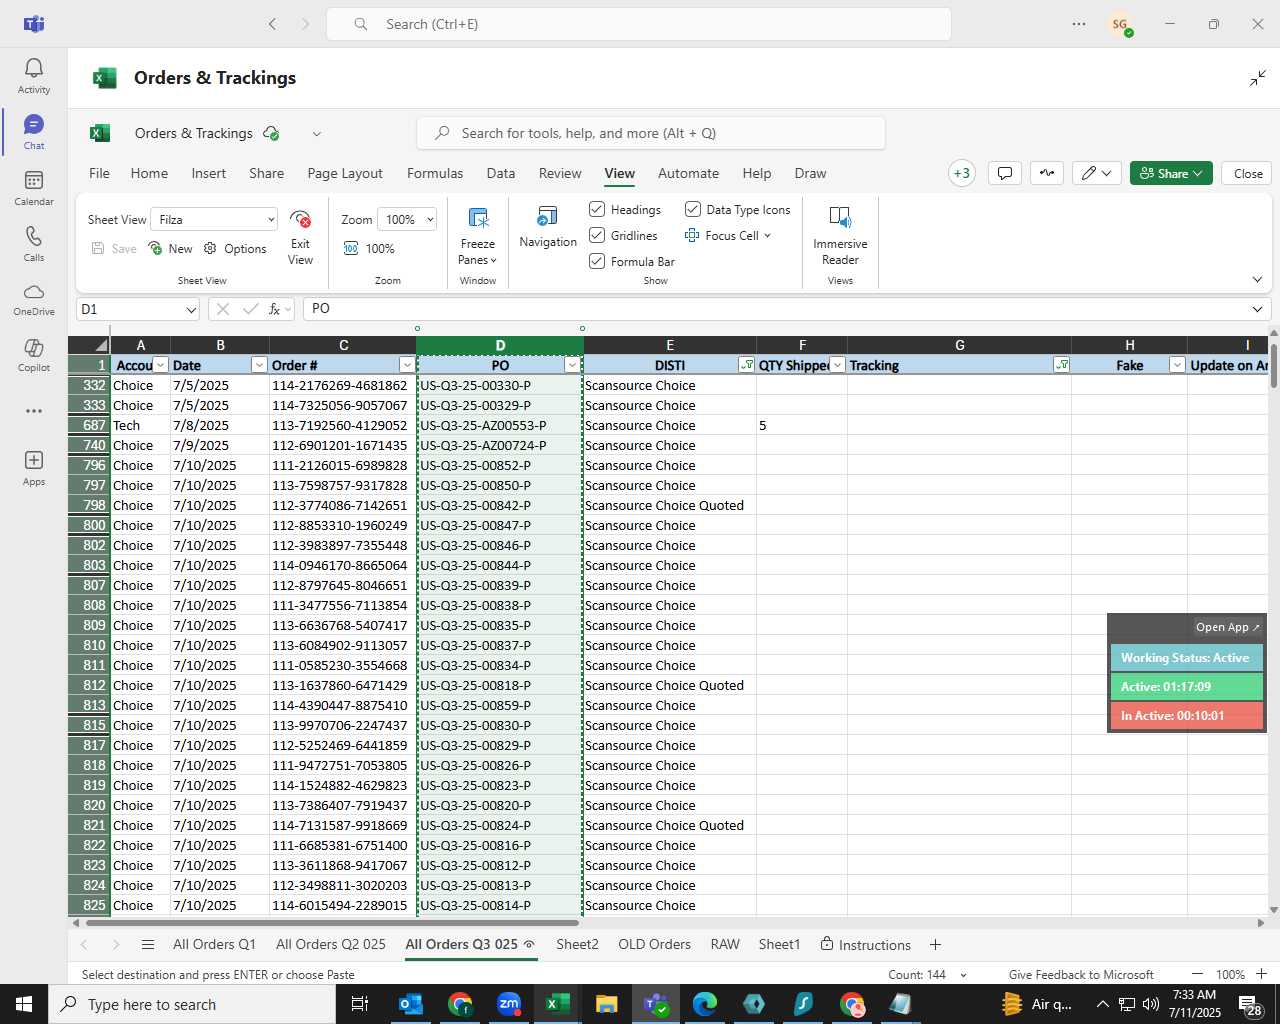This screenshot has width=1280, height=1024.
Task: Toggle the Headings checkbox
Action: coord(597,209)
